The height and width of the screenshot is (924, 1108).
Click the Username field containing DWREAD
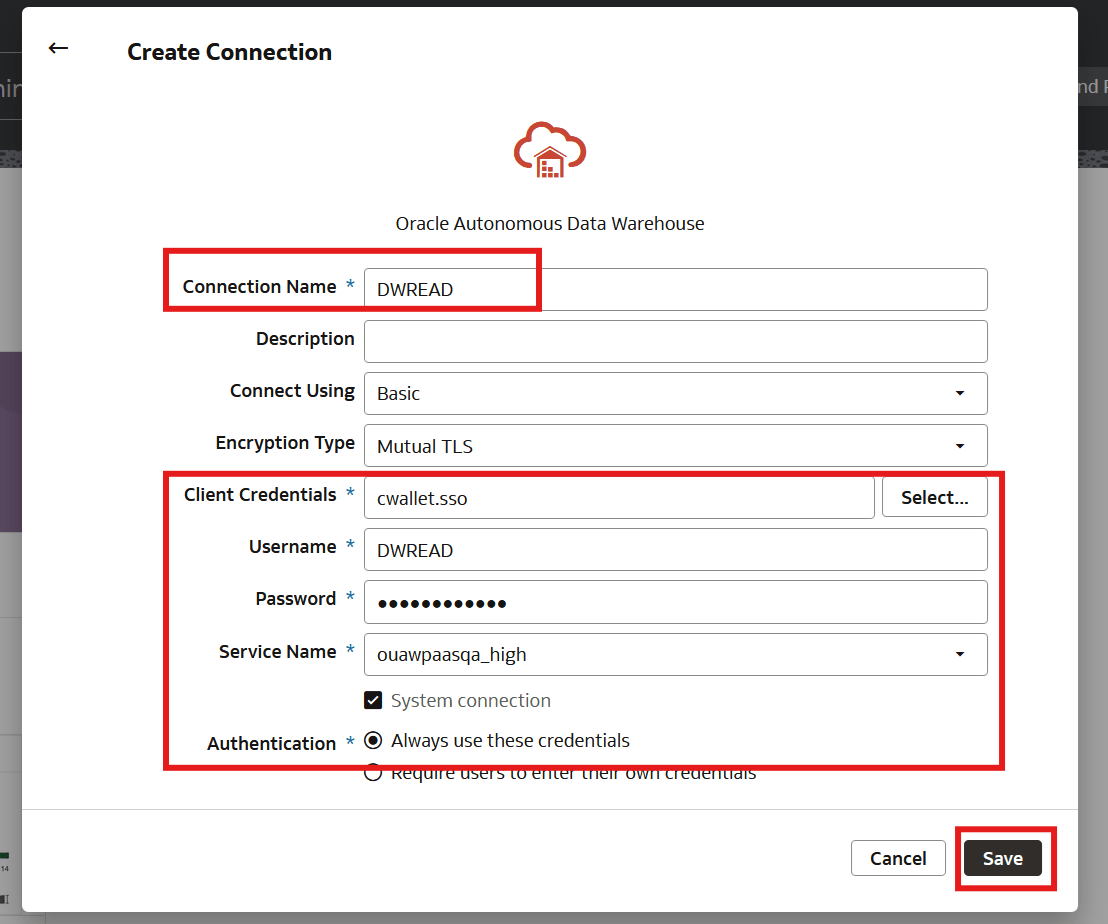point(675,549)
